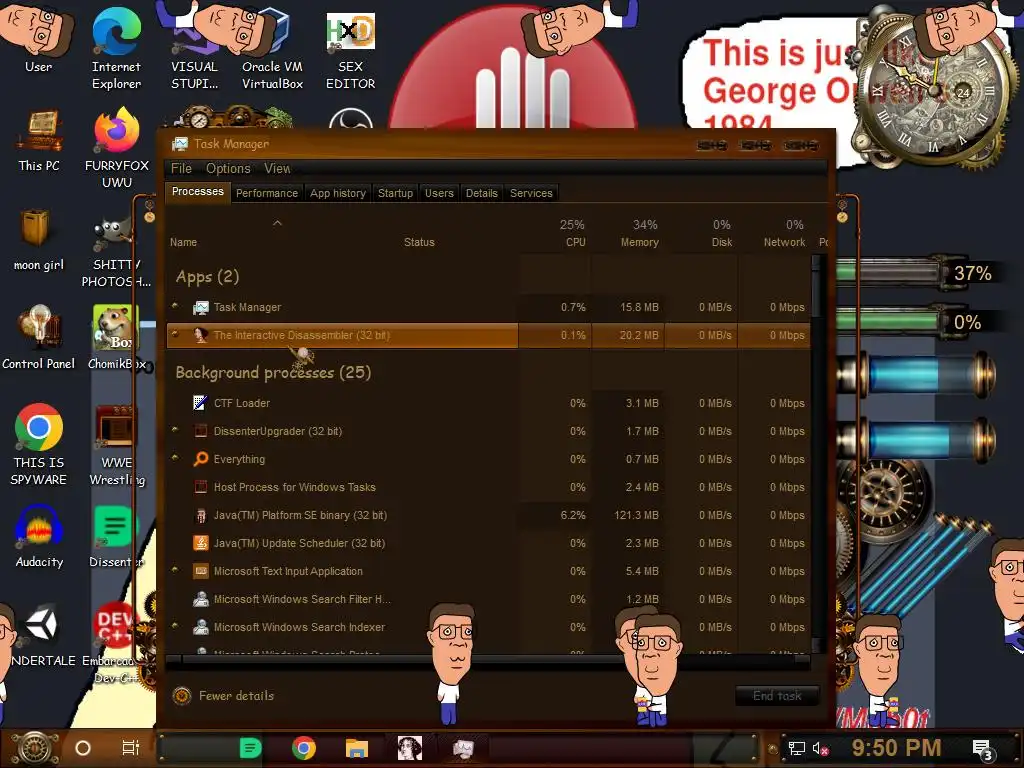
Task: Launch Audacity desktop icon
Action: click(39, 536)
